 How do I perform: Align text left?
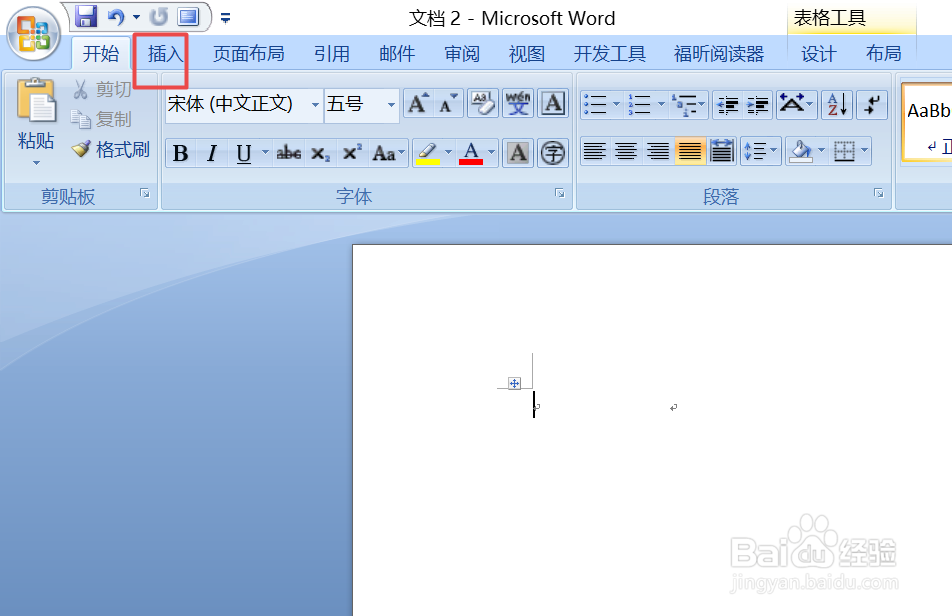click(595, 151)
